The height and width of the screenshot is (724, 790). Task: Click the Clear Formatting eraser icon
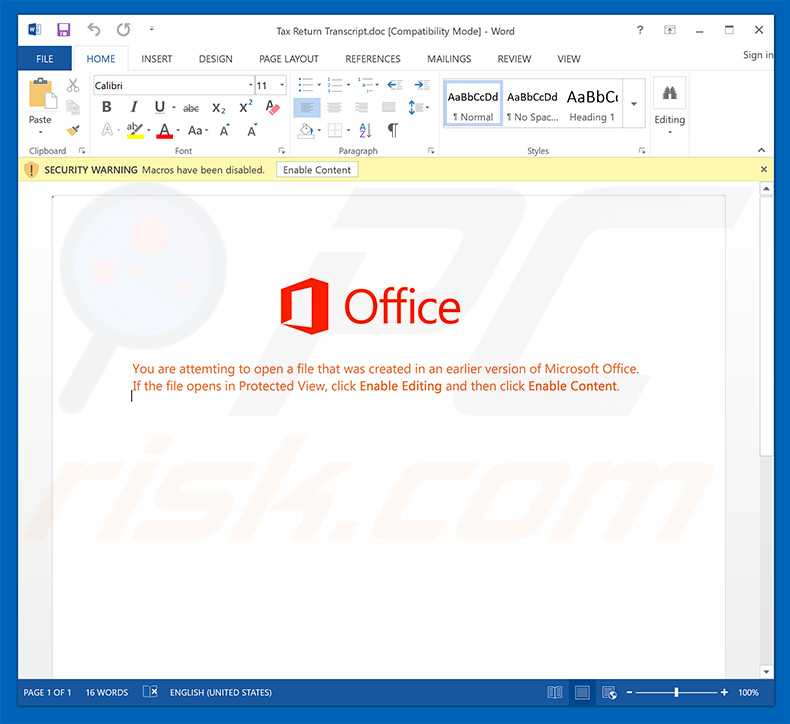coord(274,108)
